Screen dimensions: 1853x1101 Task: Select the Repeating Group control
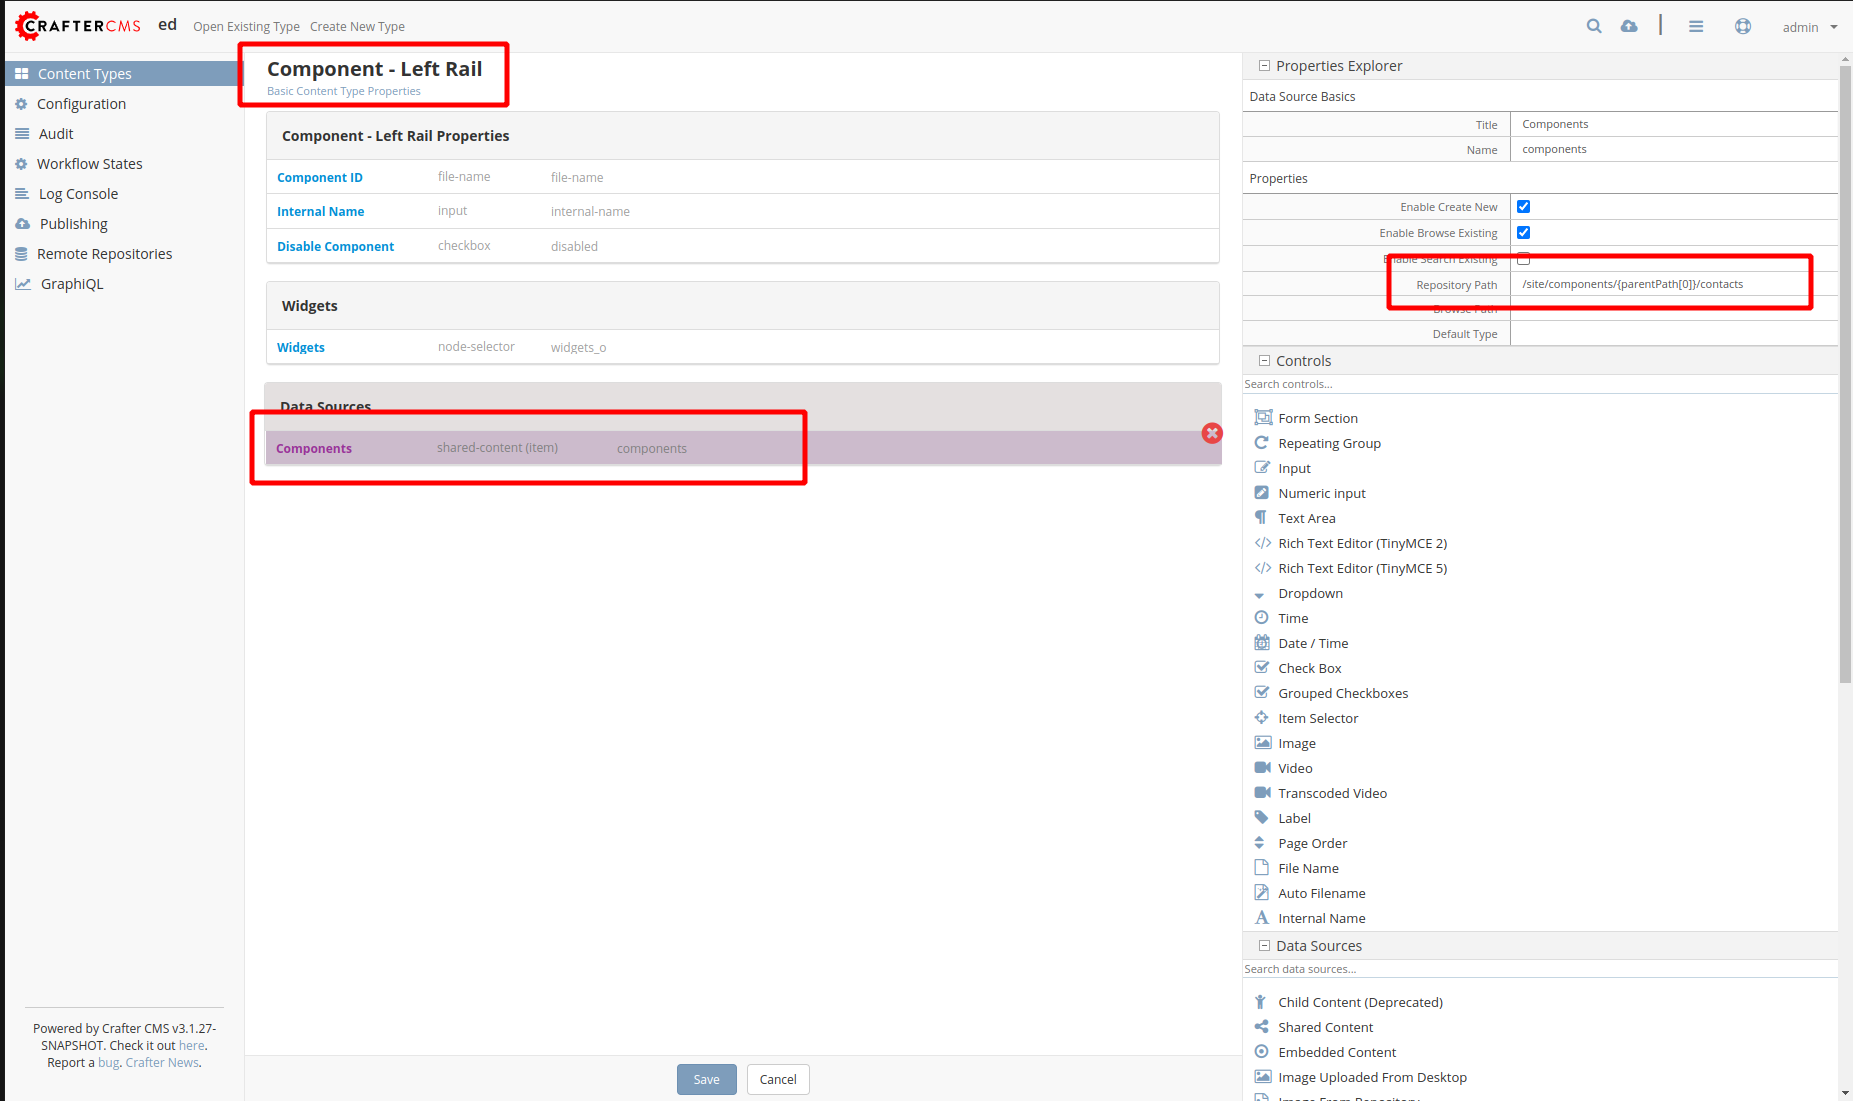coord(1329,442)
